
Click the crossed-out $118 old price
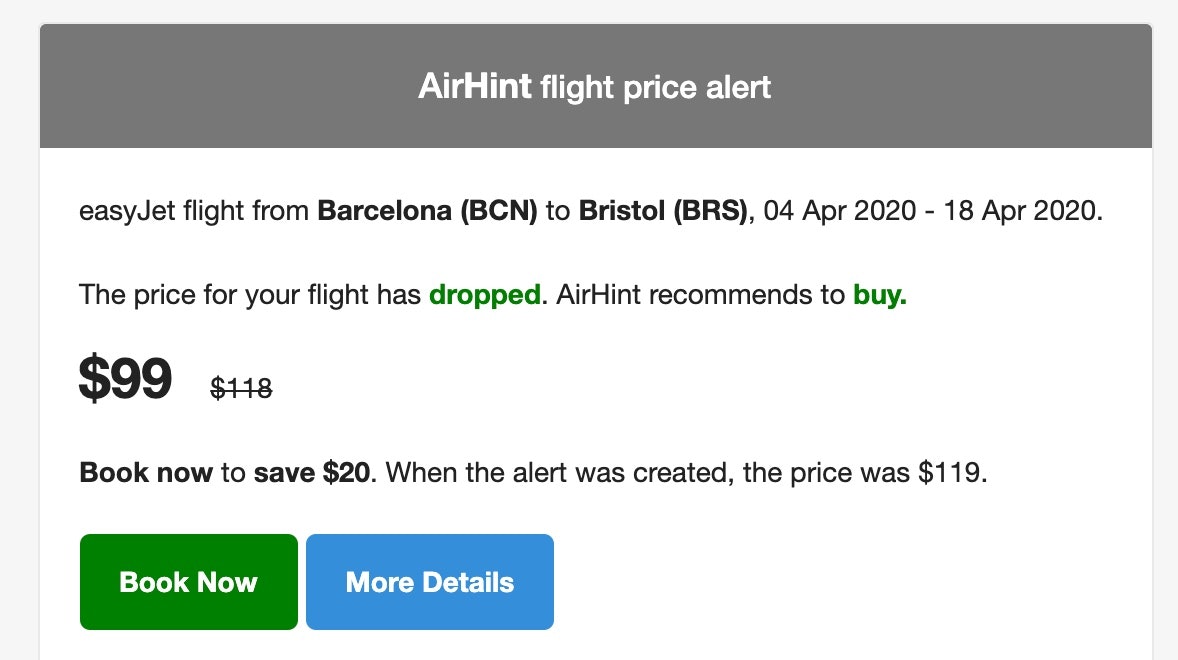[x=241, y=388]
